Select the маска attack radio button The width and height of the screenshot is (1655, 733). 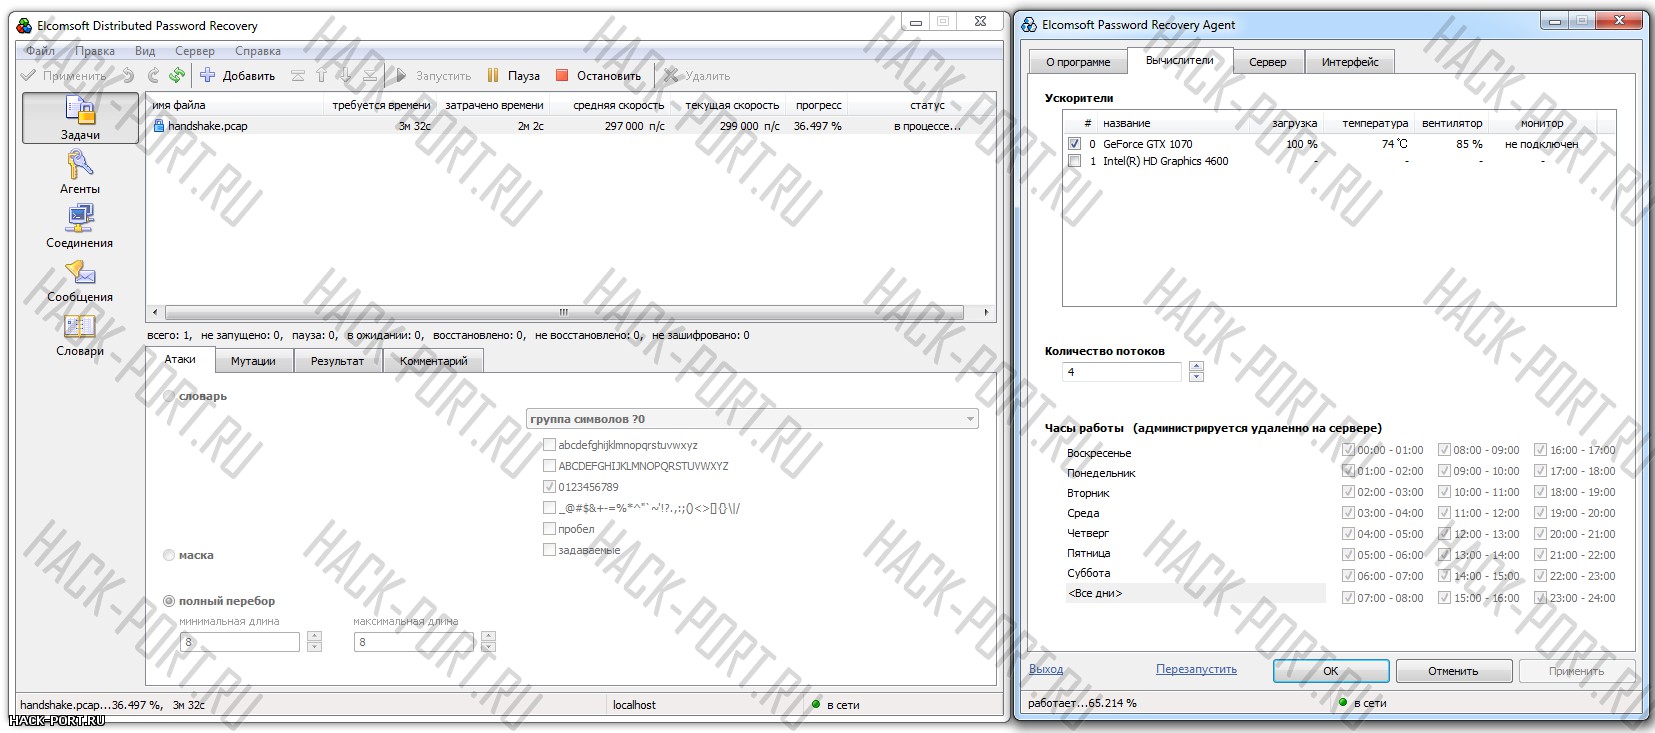coord(169,555)
